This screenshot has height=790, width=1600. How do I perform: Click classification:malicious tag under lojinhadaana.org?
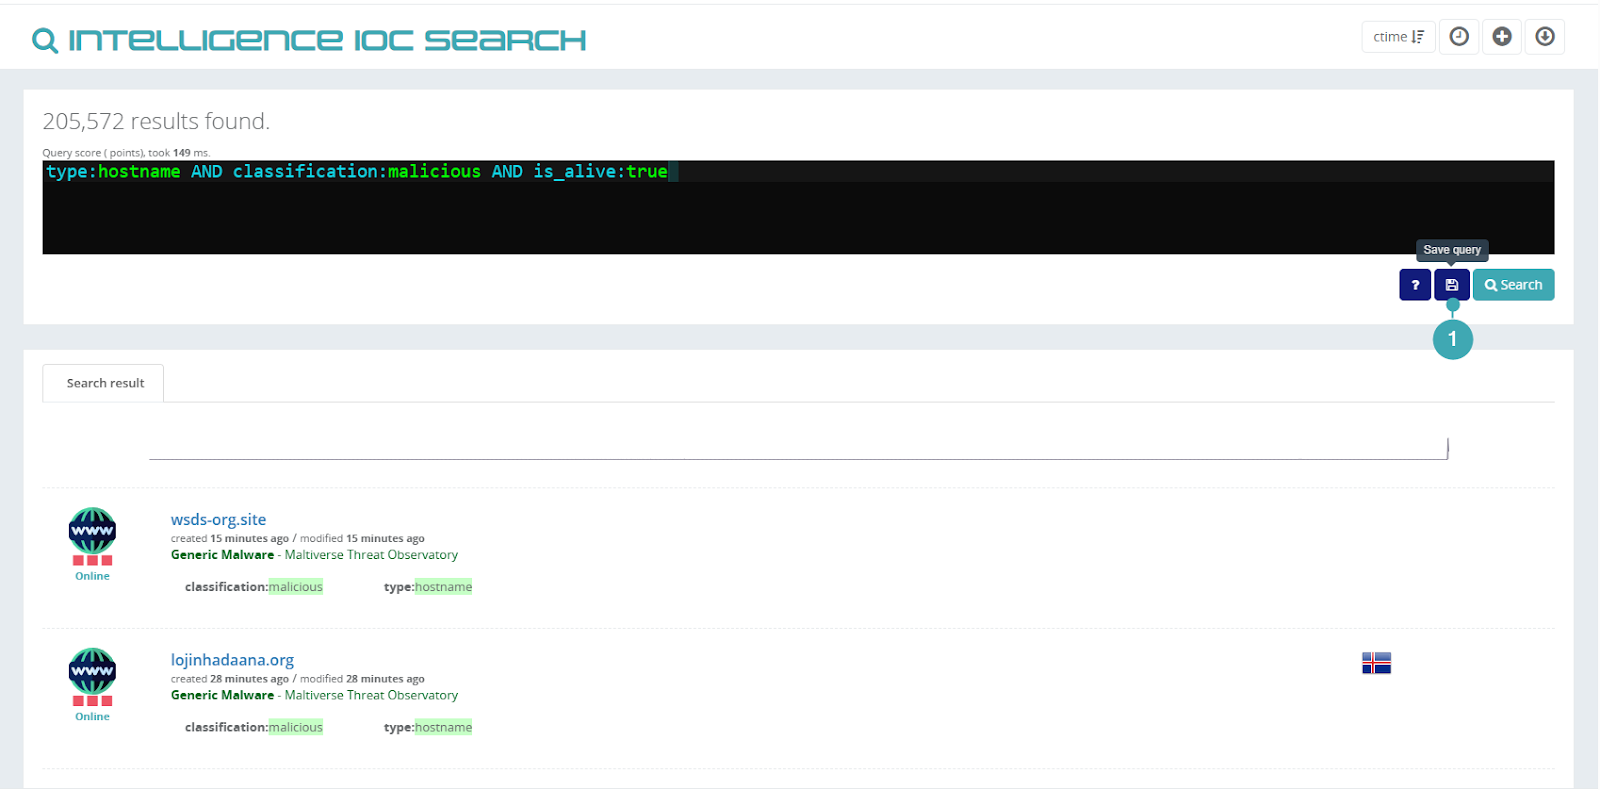click(254, 727)
